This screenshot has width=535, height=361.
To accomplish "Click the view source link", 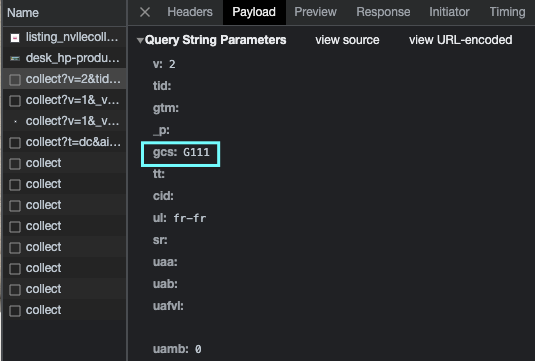I will [x=347, y=40].
